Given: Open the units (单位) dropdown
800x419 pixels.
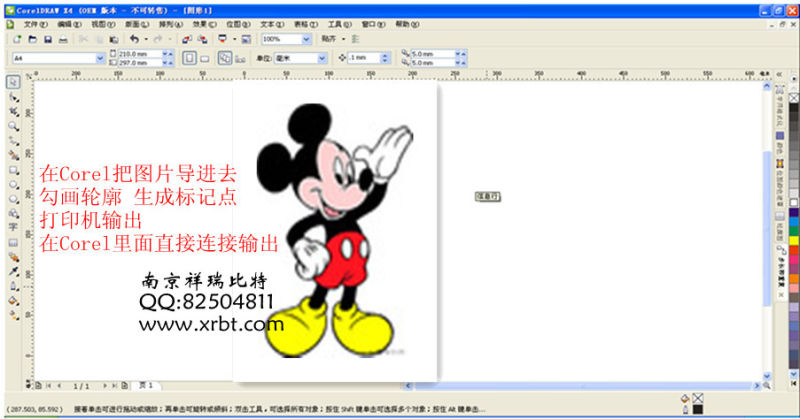Looking at the screenshot, I should [x=322, y=58].
